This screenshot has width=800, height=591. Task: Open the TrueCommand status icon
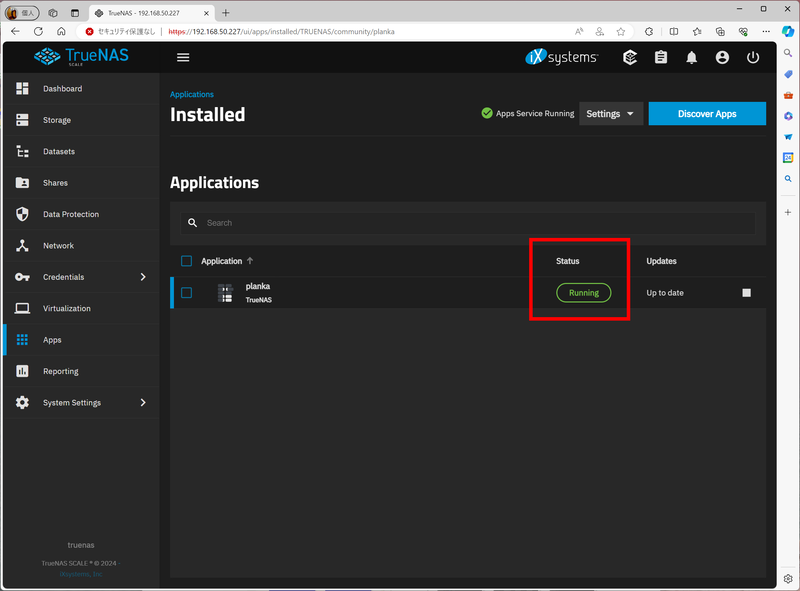pos(630,57)
